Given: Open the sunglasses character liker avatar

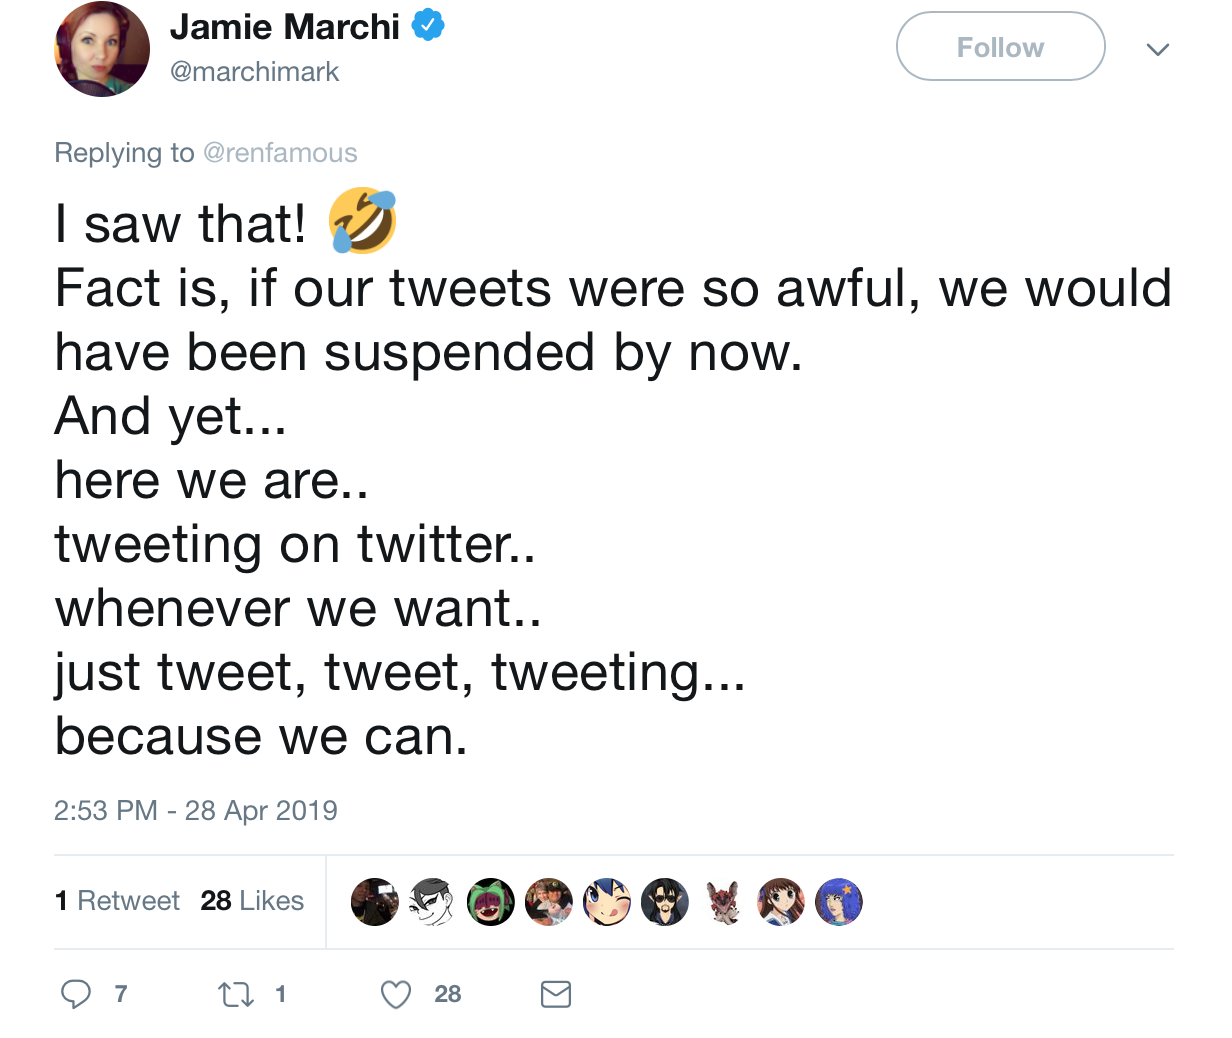Looking at the screenshot, I should [665, 902].
